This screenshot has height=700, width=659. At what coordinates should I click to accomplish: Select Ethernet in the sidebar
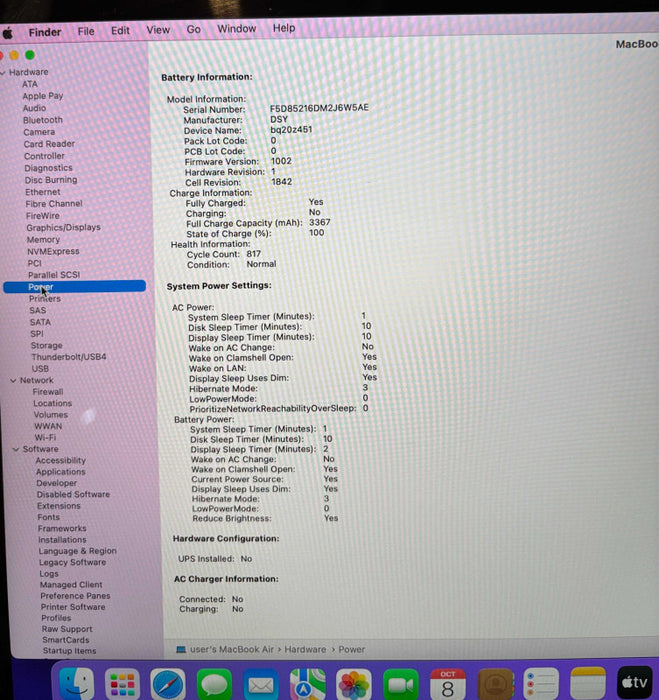point(42,192)
